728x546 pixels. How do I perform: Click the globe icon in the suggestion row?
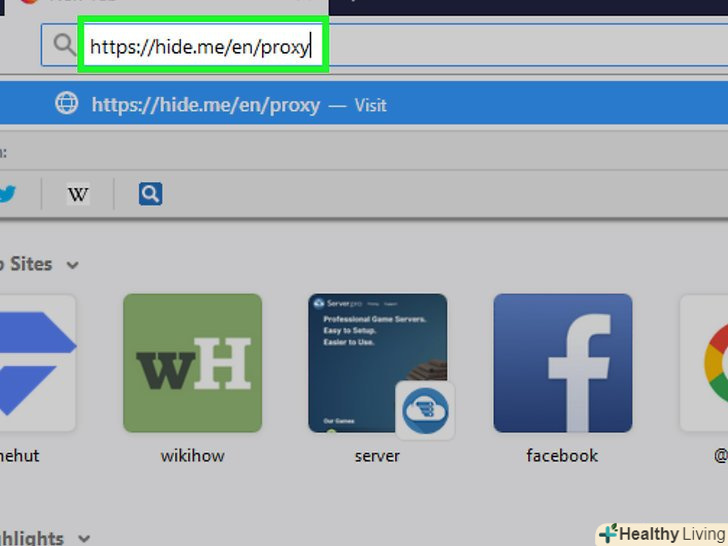coord(67,103)
